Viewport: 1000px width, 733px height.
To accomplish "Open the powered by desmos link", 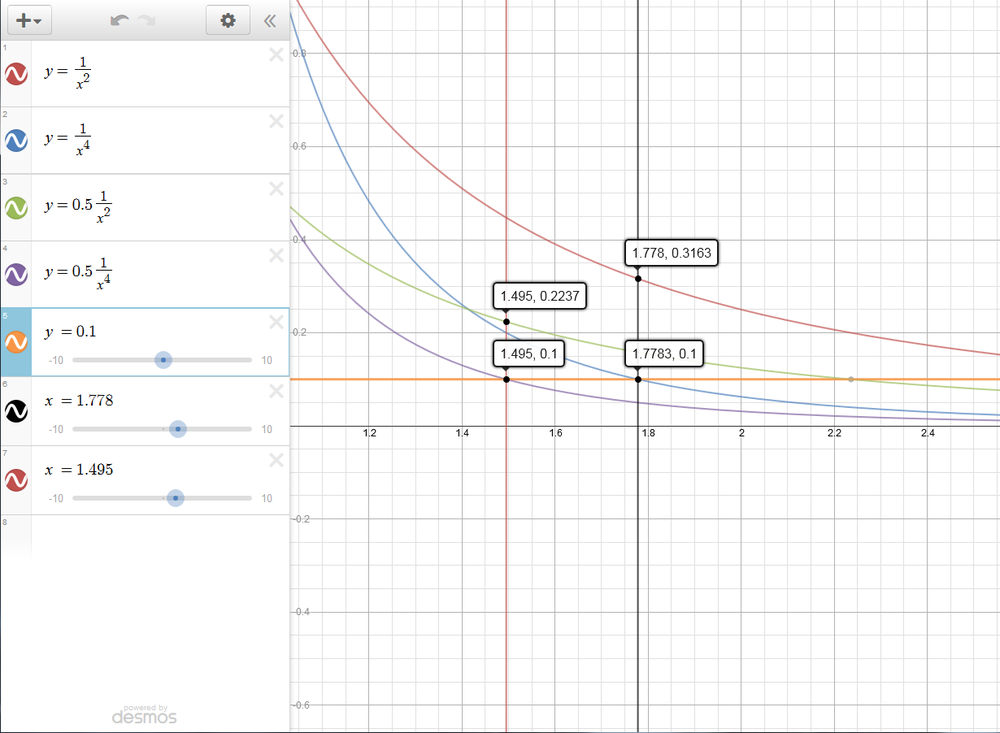I will pyautogui.click(x=144, y=714).
